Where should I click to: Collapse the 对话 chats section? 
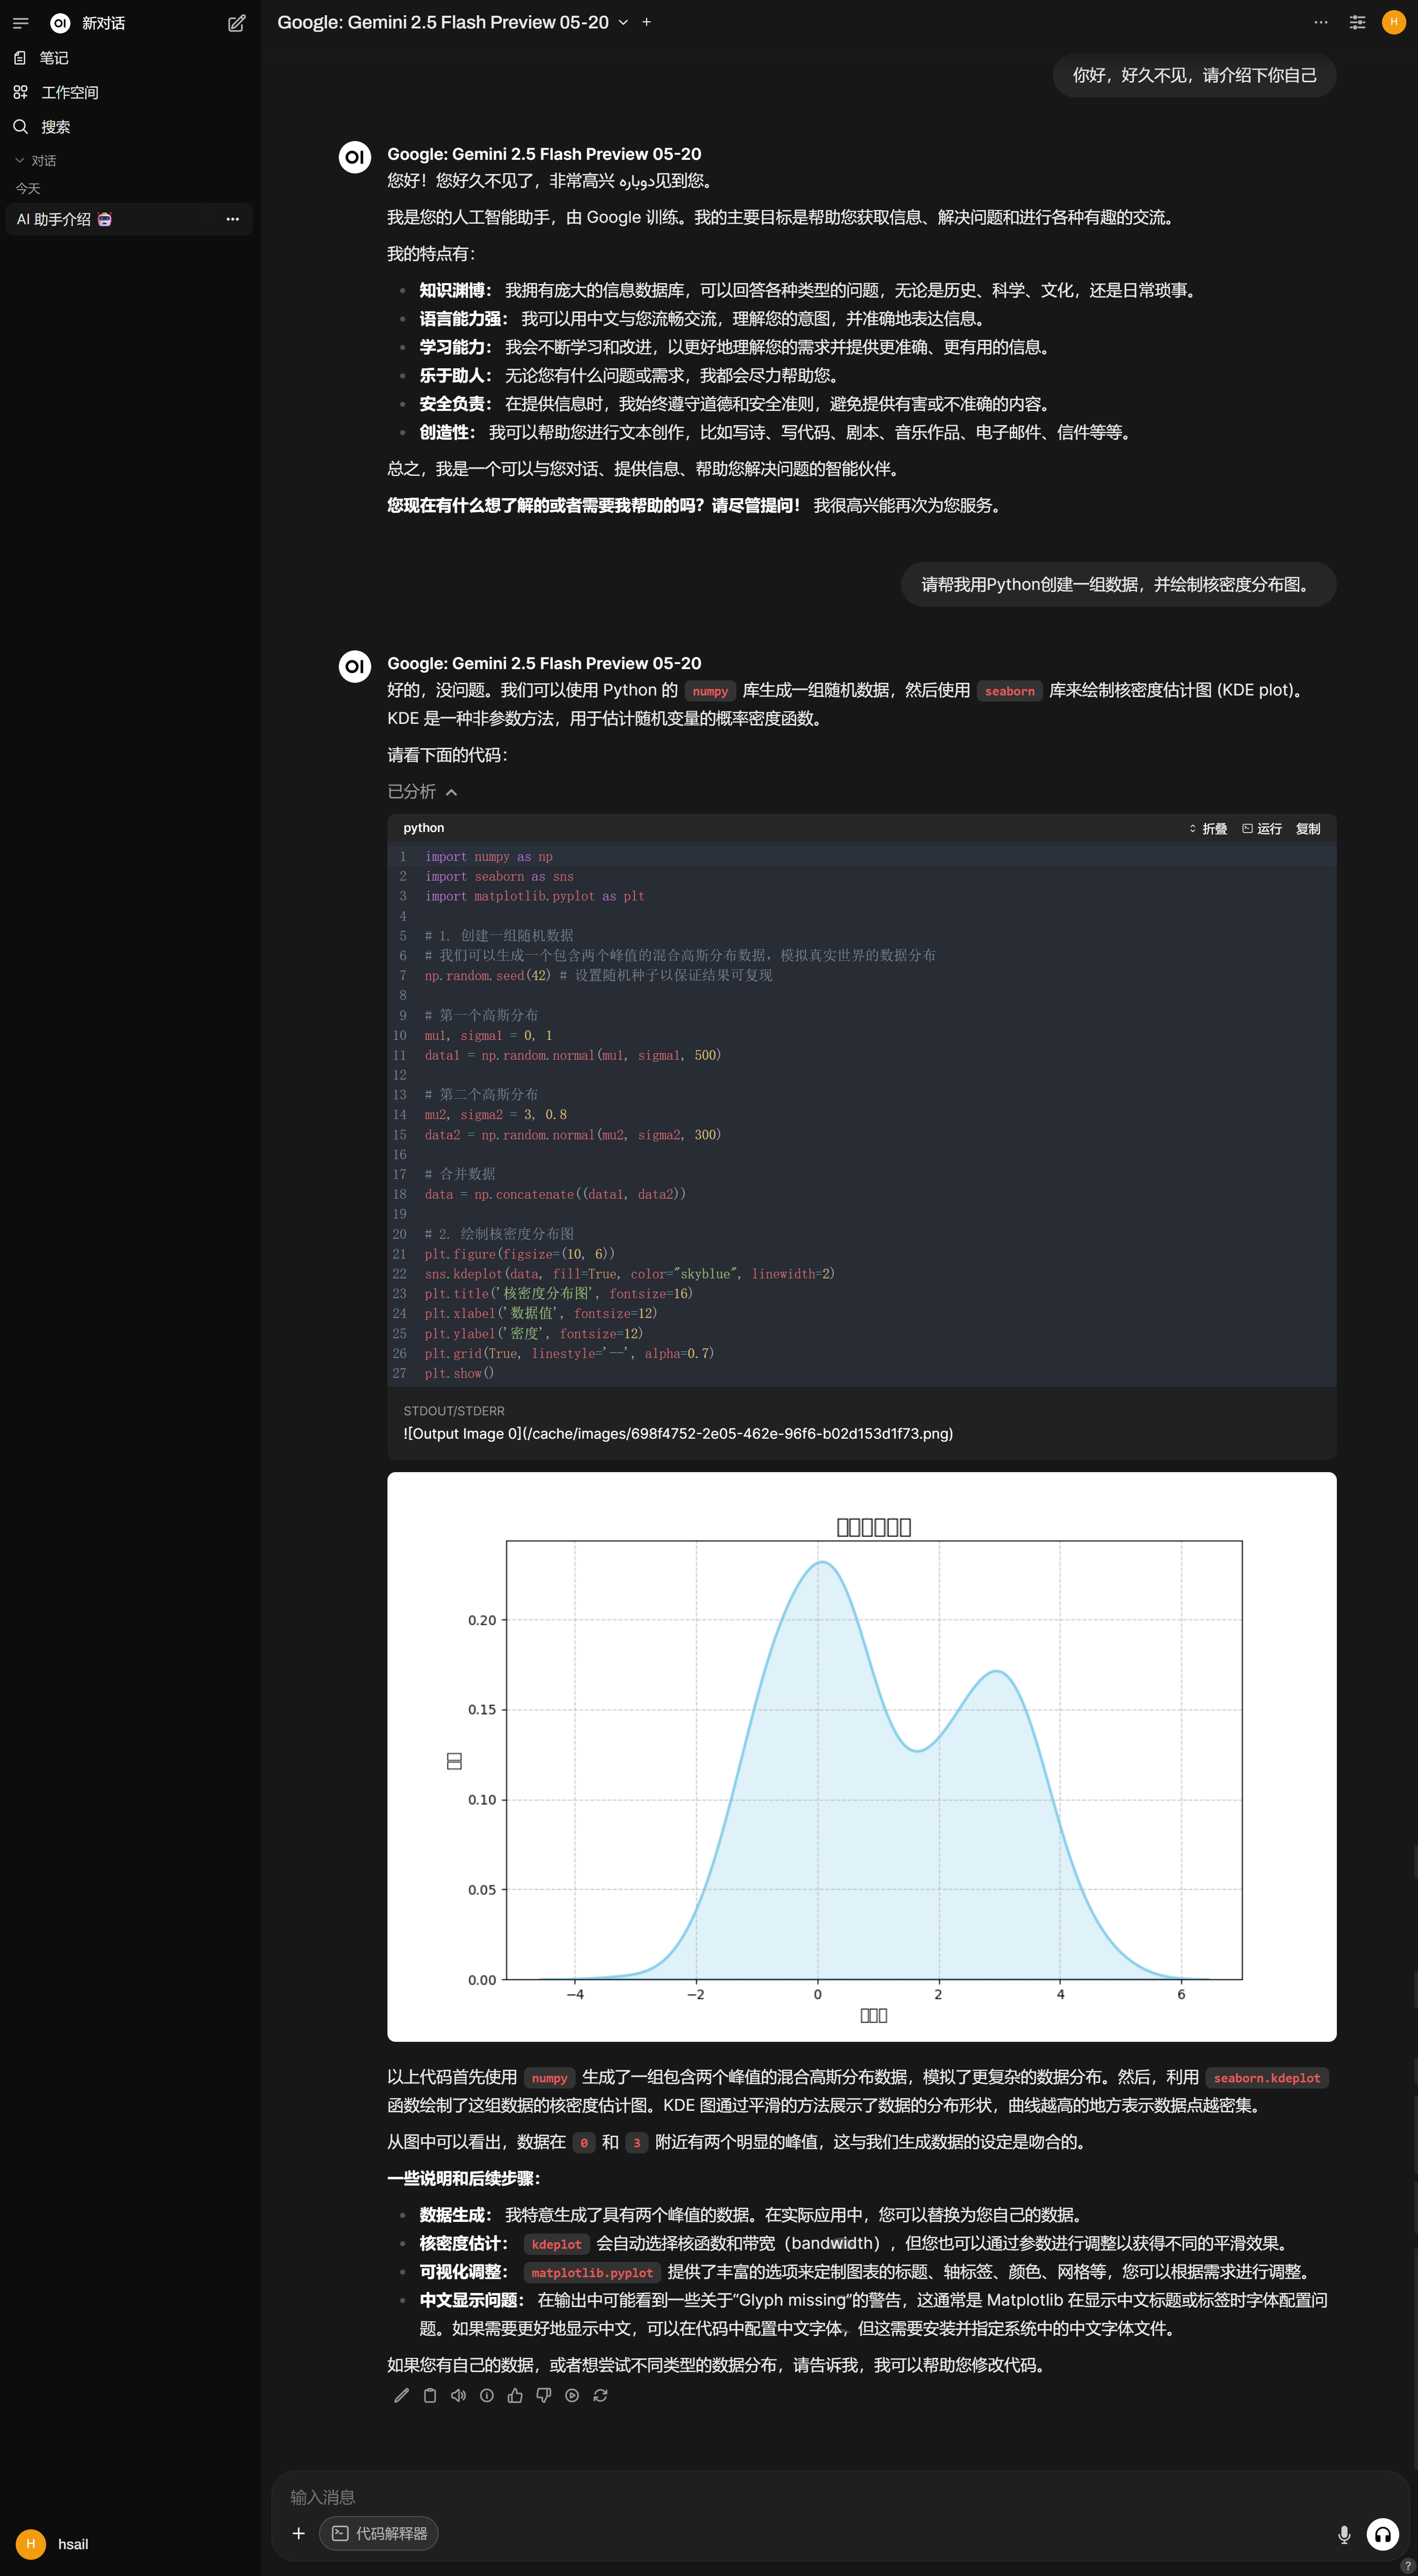point(36,160)
